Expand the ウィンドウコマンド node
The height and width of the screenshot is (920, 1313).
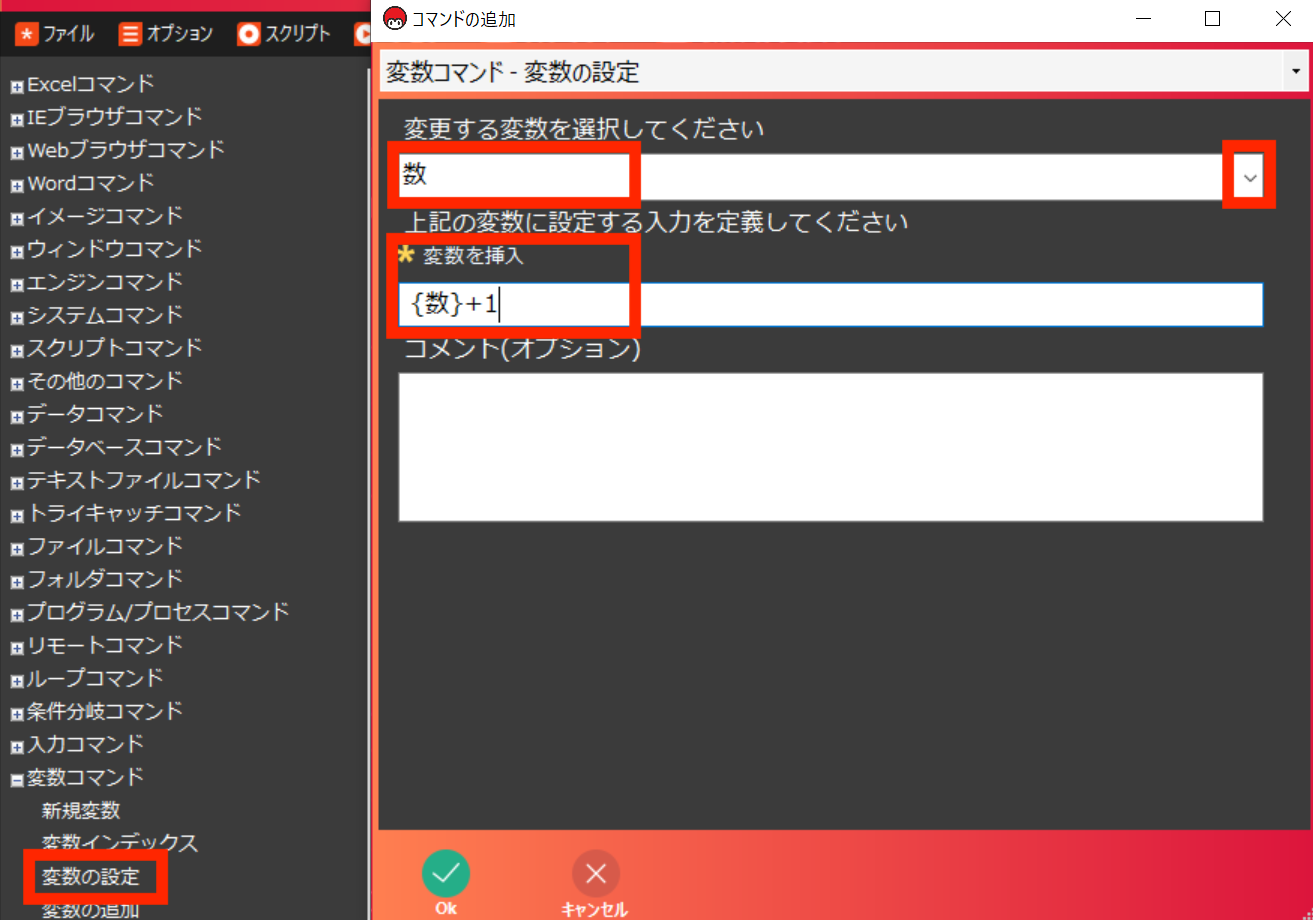pyautogui.click(x=17, y=253)
